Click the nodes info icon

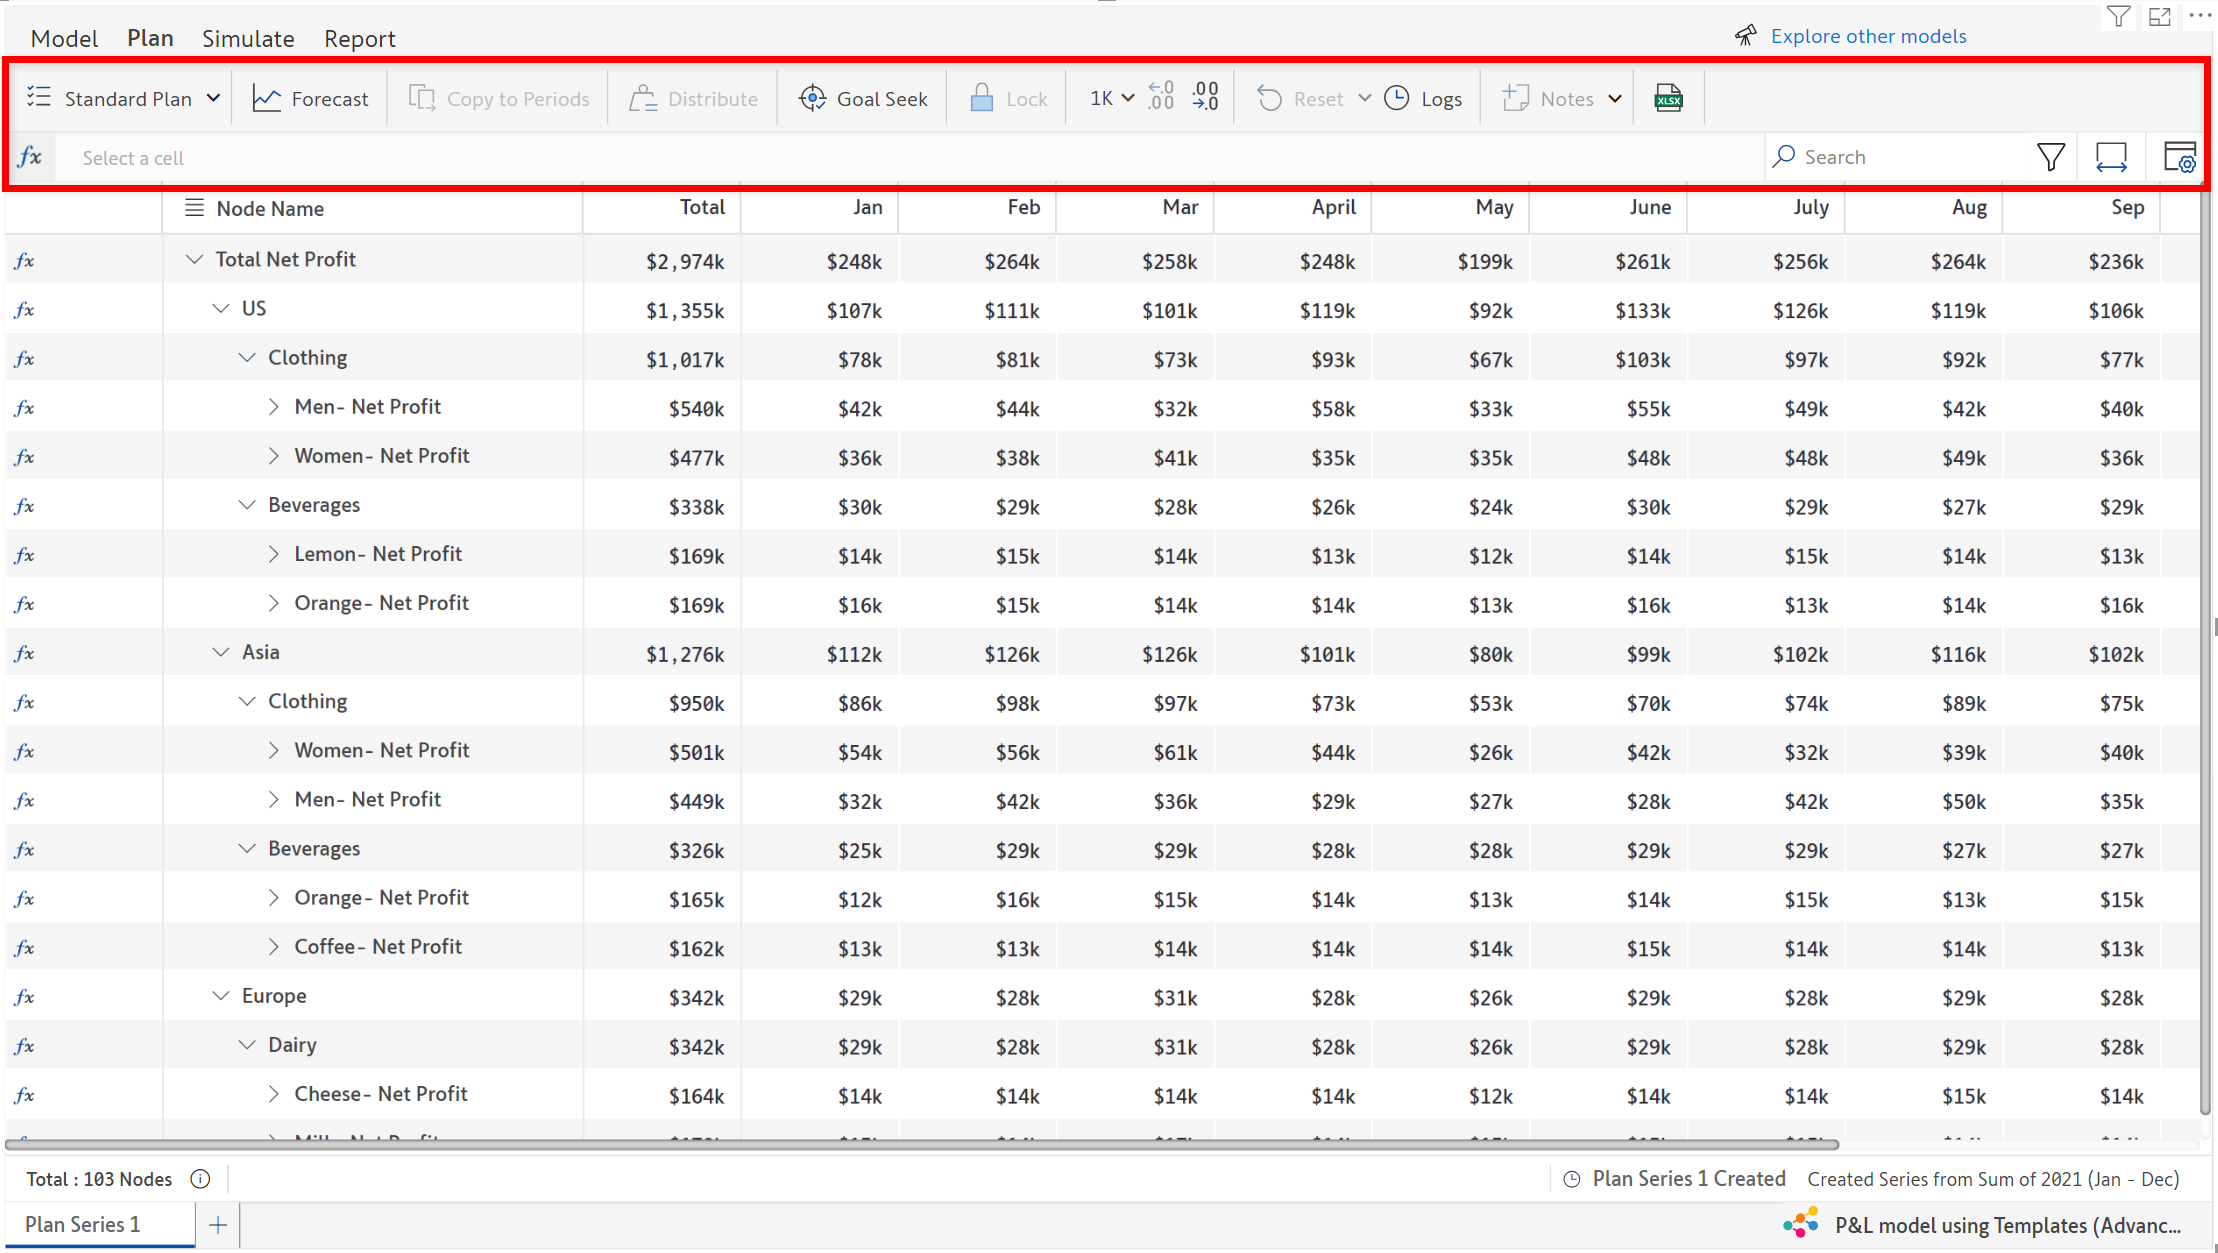(x=200, y=1179)
